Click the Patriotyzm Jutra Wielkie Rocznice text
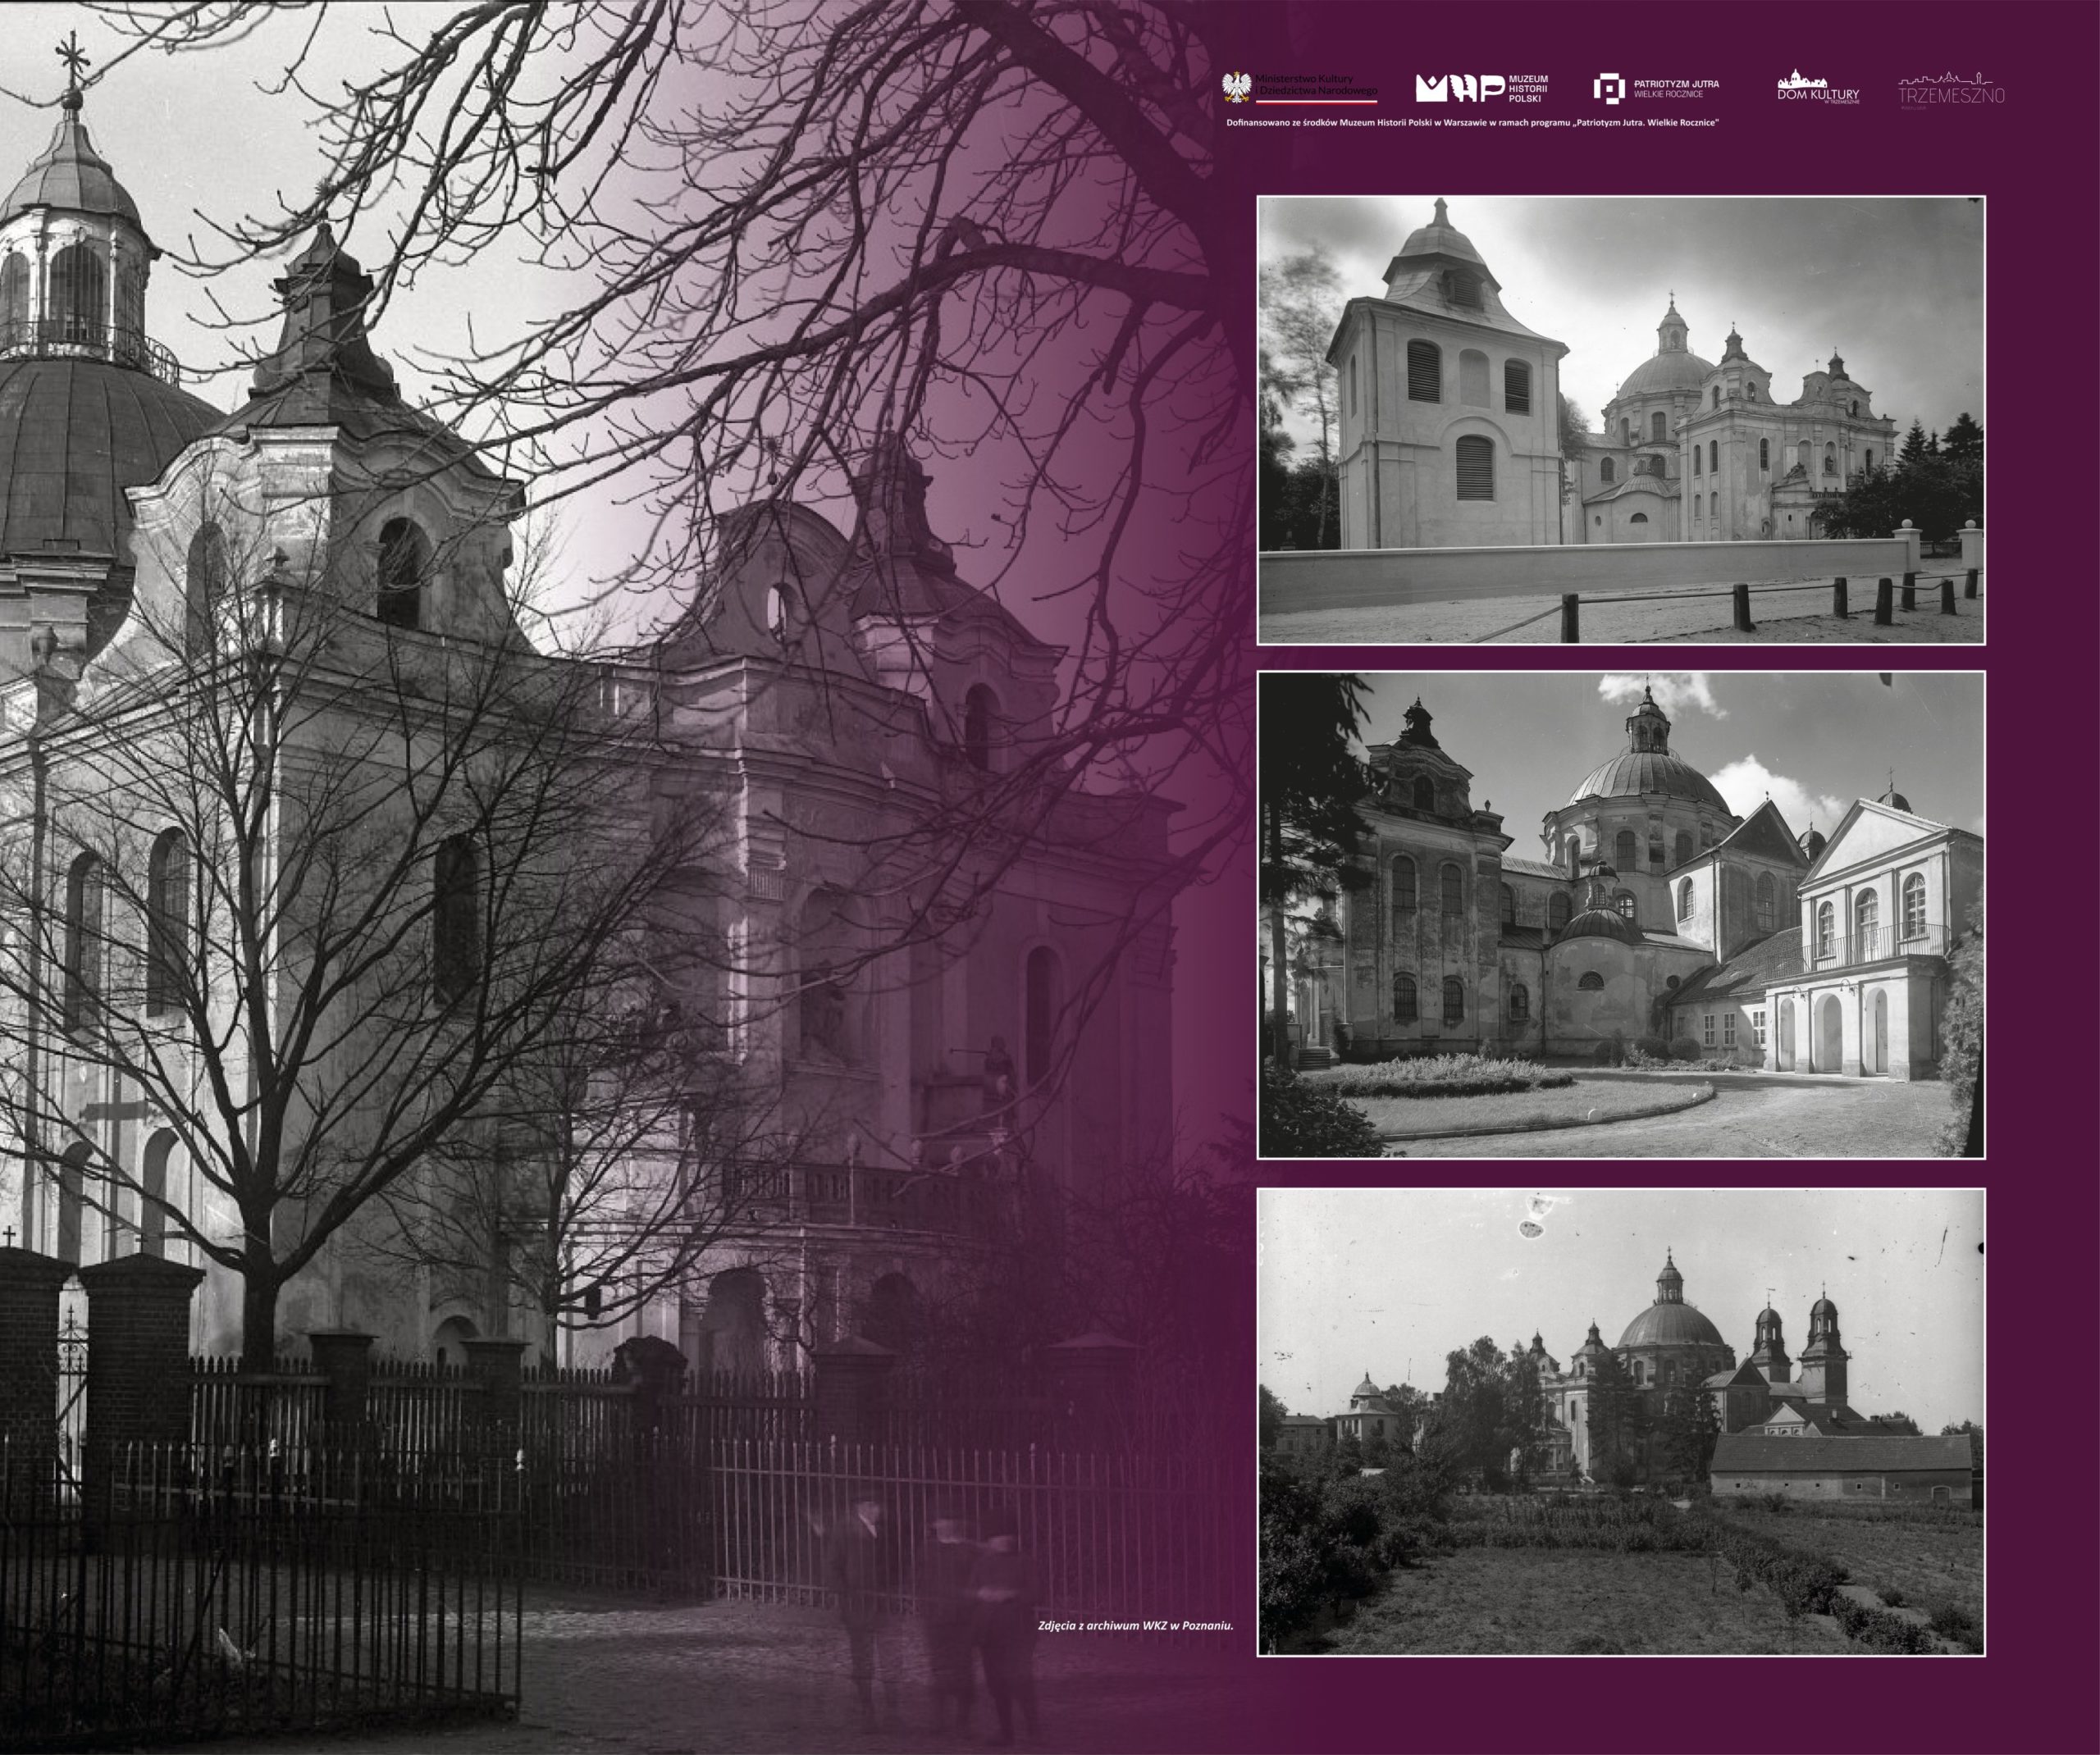 tap(1676, 89)
